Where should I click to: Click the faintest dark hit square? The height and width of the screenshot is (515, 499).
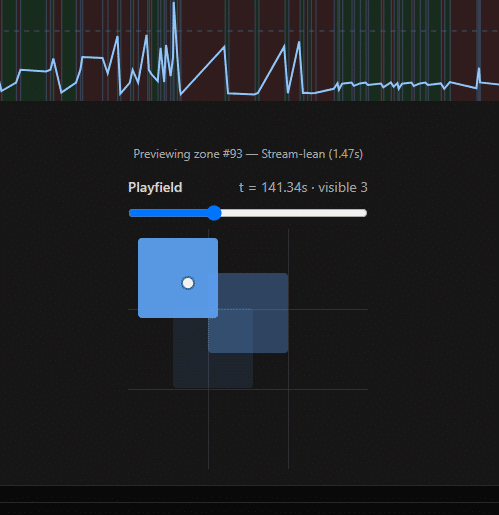coord(213,348)
